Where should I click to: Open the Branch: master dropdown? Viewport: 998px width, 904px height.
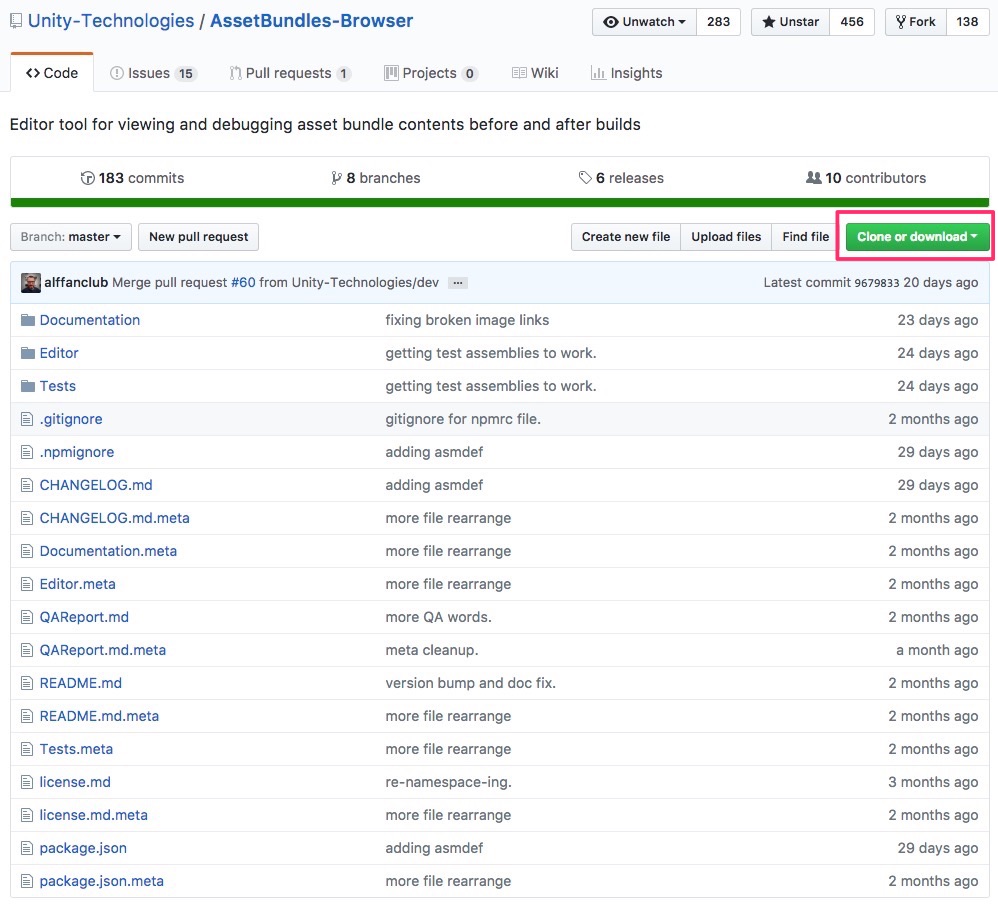click(70, 236)
